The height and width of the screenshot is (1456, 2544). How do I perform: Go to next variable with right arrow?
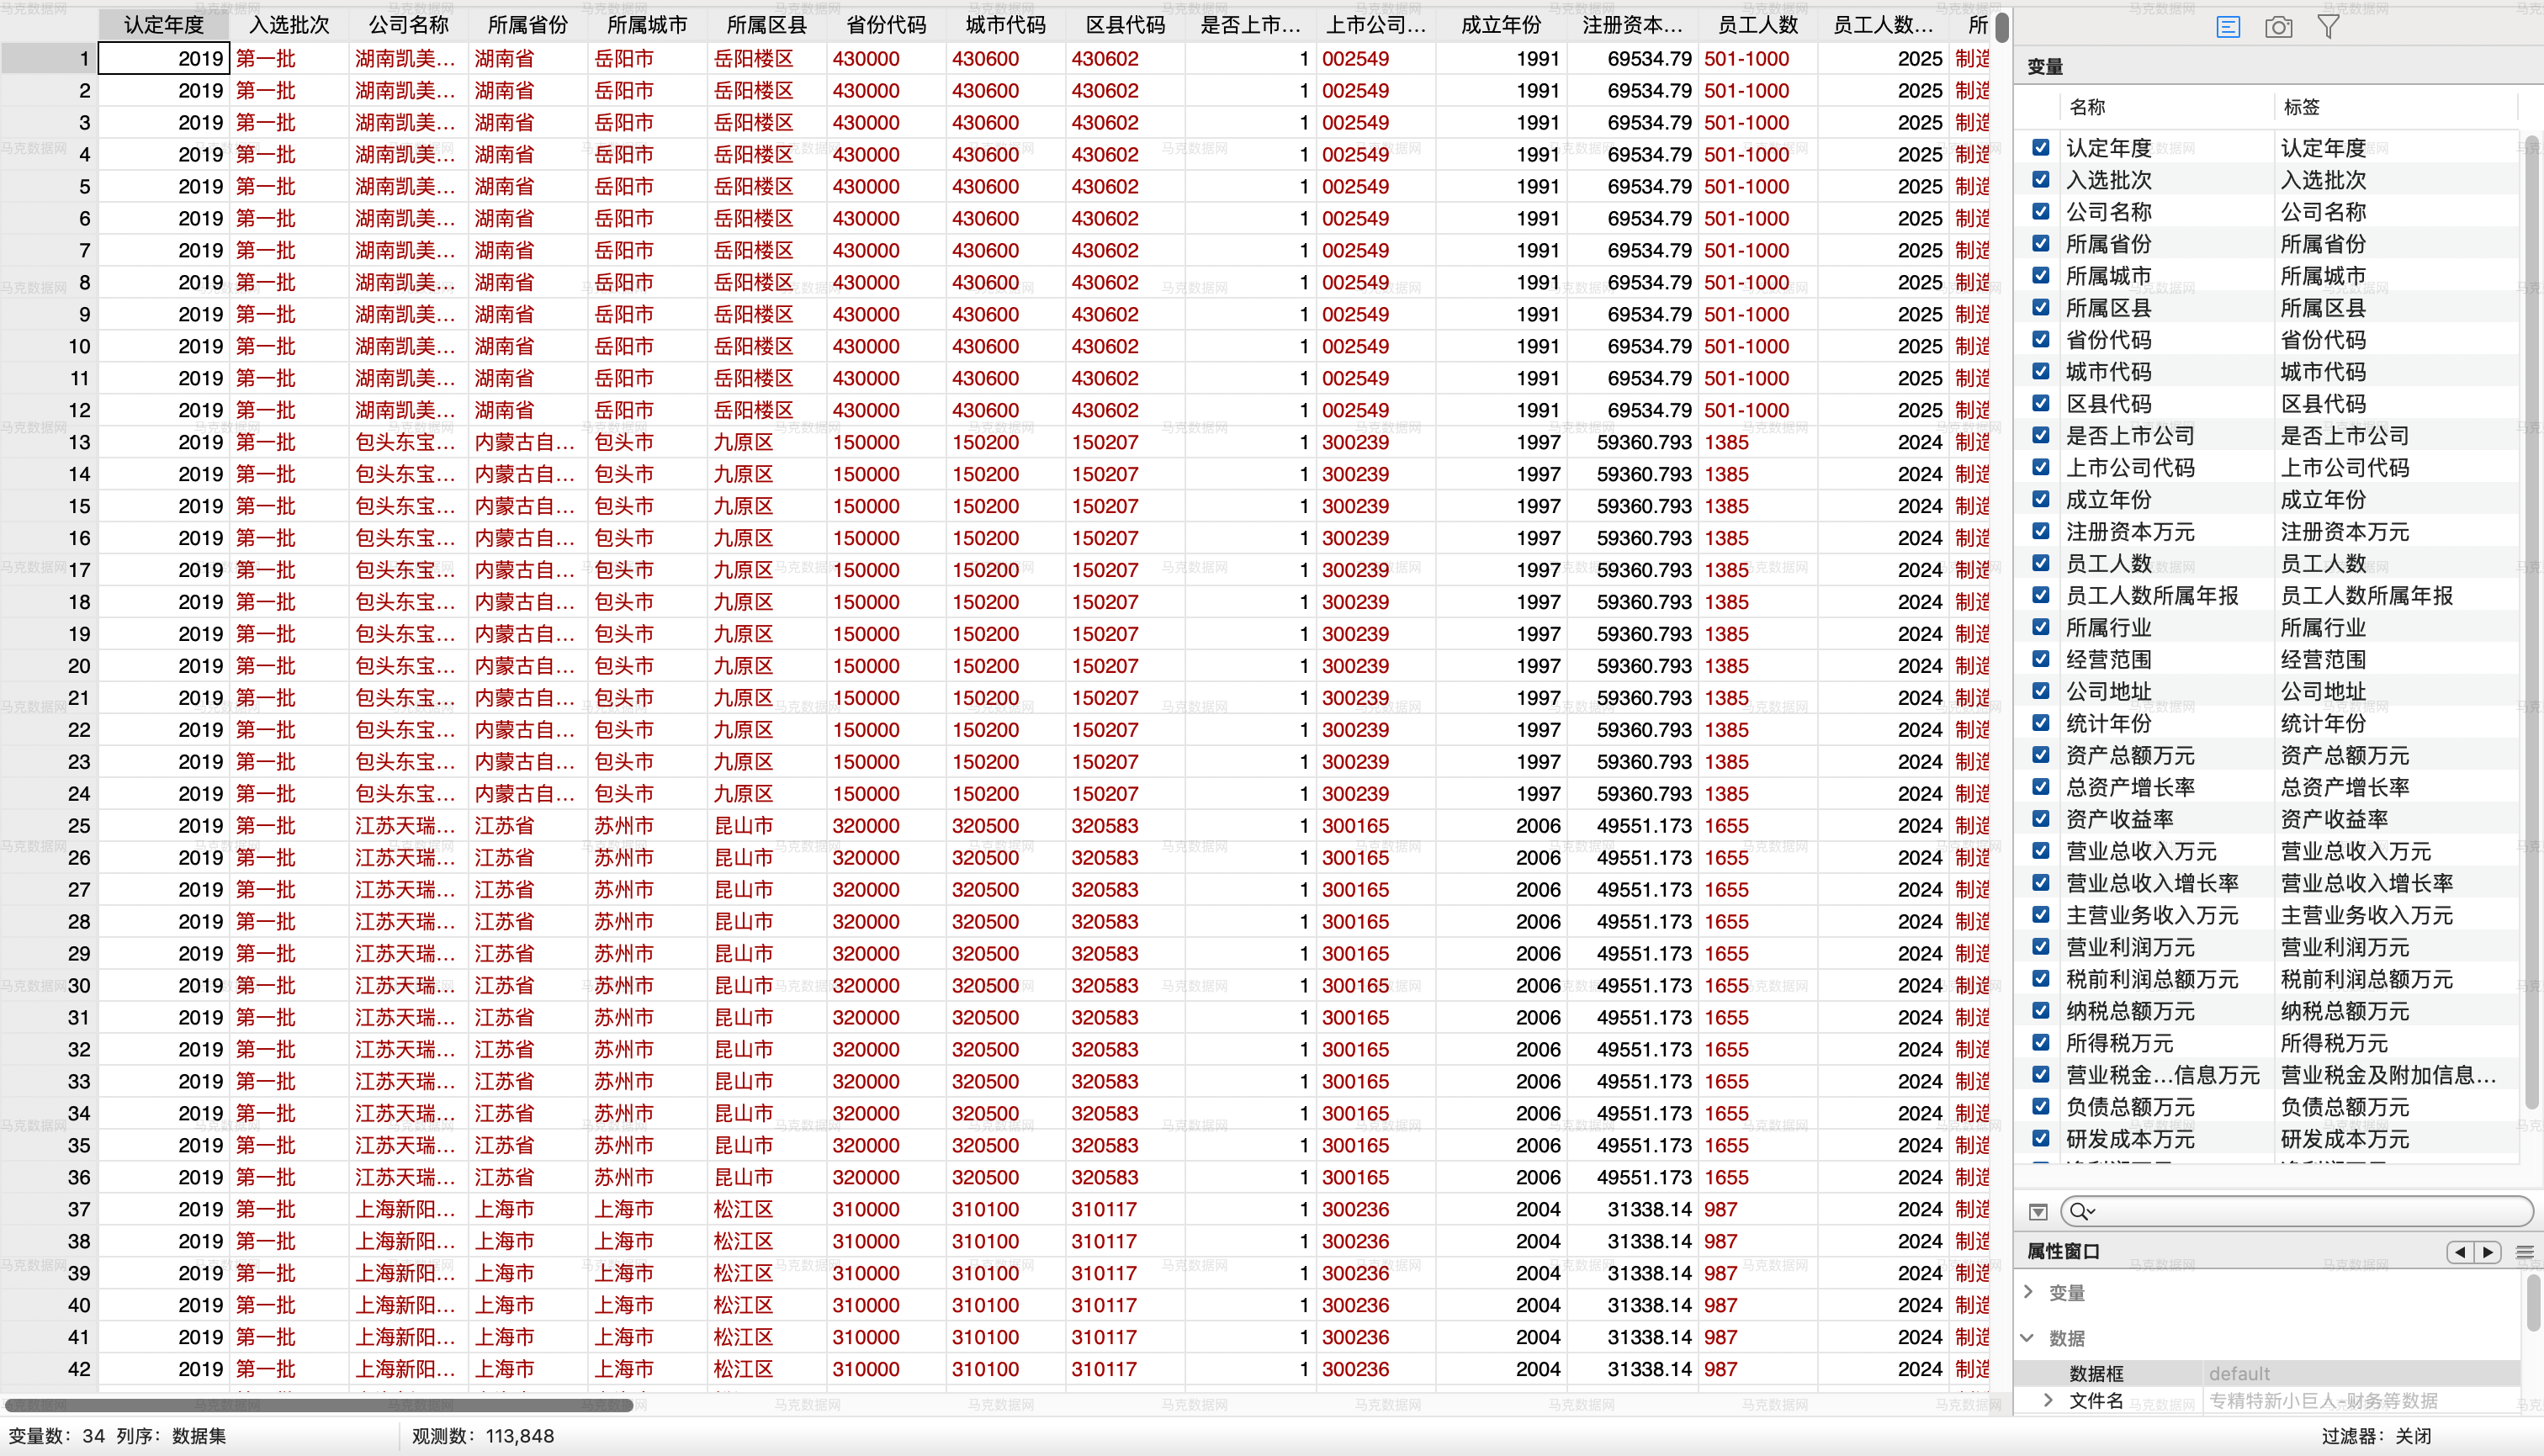click(2488, 1252)
